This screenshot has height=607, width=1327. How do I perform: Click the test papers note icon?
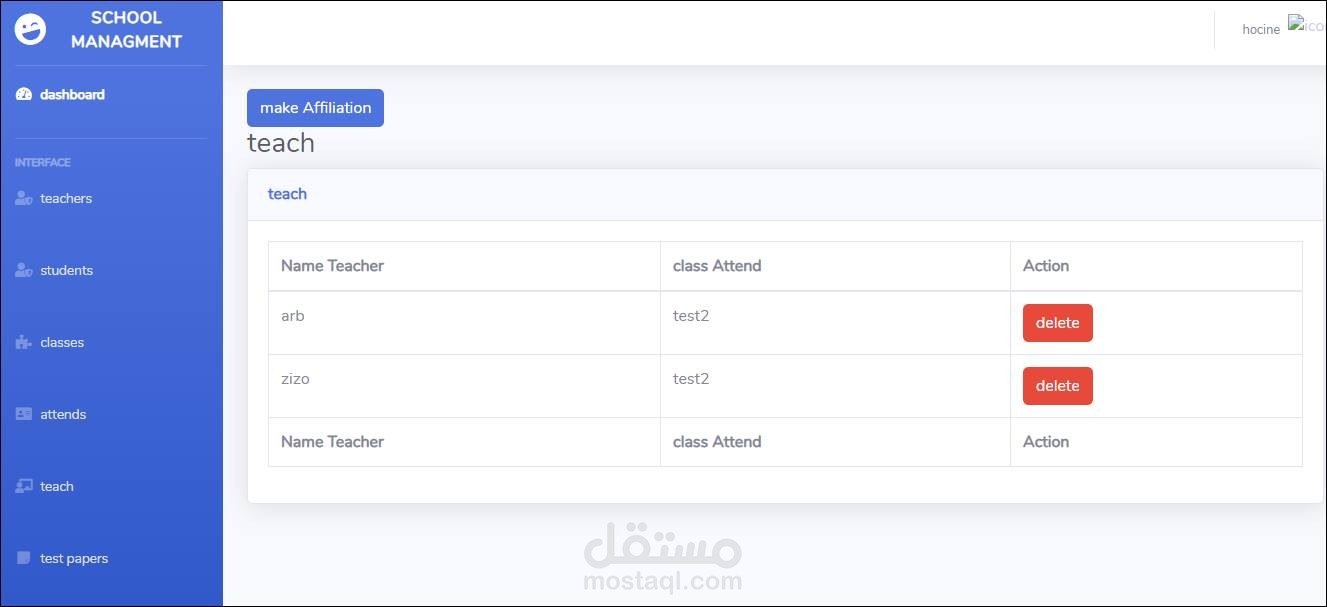pyautogui.click(x=24, y=558)
